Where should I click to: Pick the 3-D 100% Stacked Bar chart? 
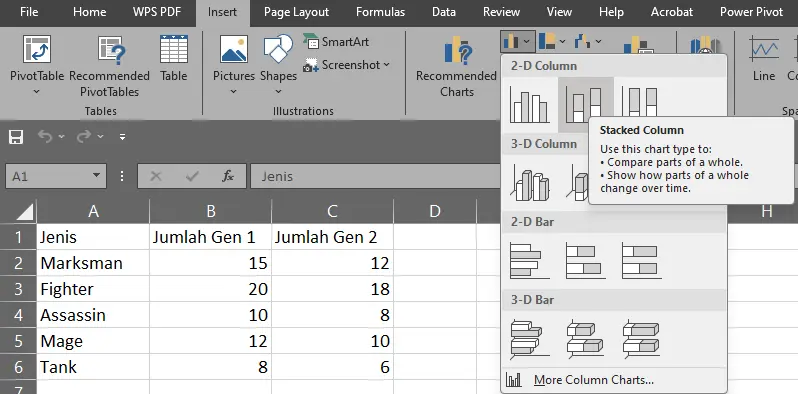point(641,338)
